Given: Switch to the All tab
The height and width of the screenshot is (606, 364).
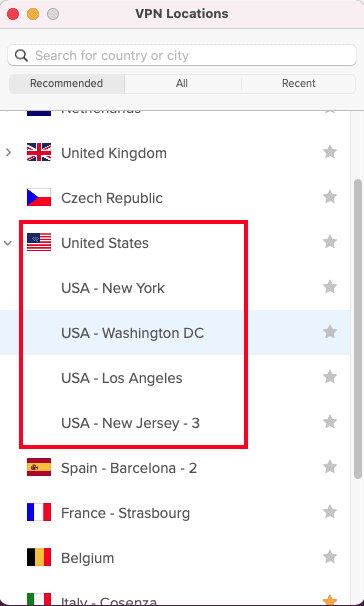Looking at the screenshot, I should pos(182,83).
